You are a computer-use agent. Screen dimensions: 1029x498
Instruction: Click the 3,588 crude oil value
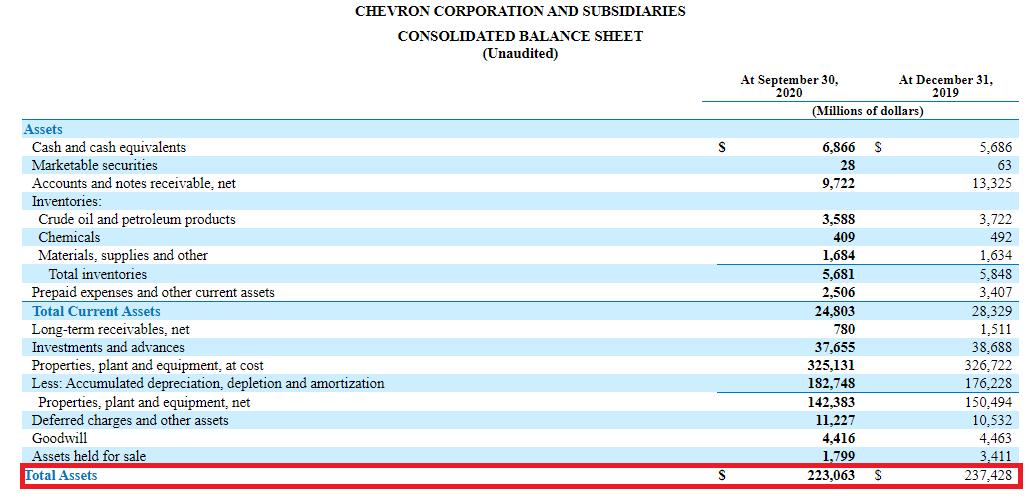click(x=839, y=219)
